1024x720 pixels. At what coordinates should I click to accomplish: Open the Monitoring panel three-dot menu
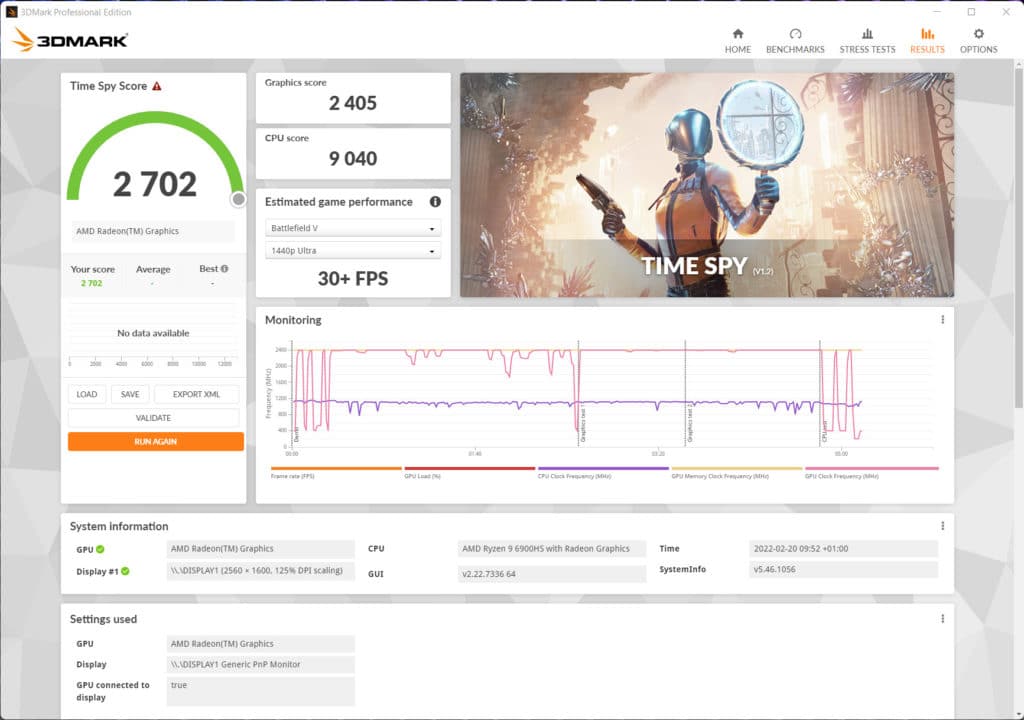tap(942, 319)
